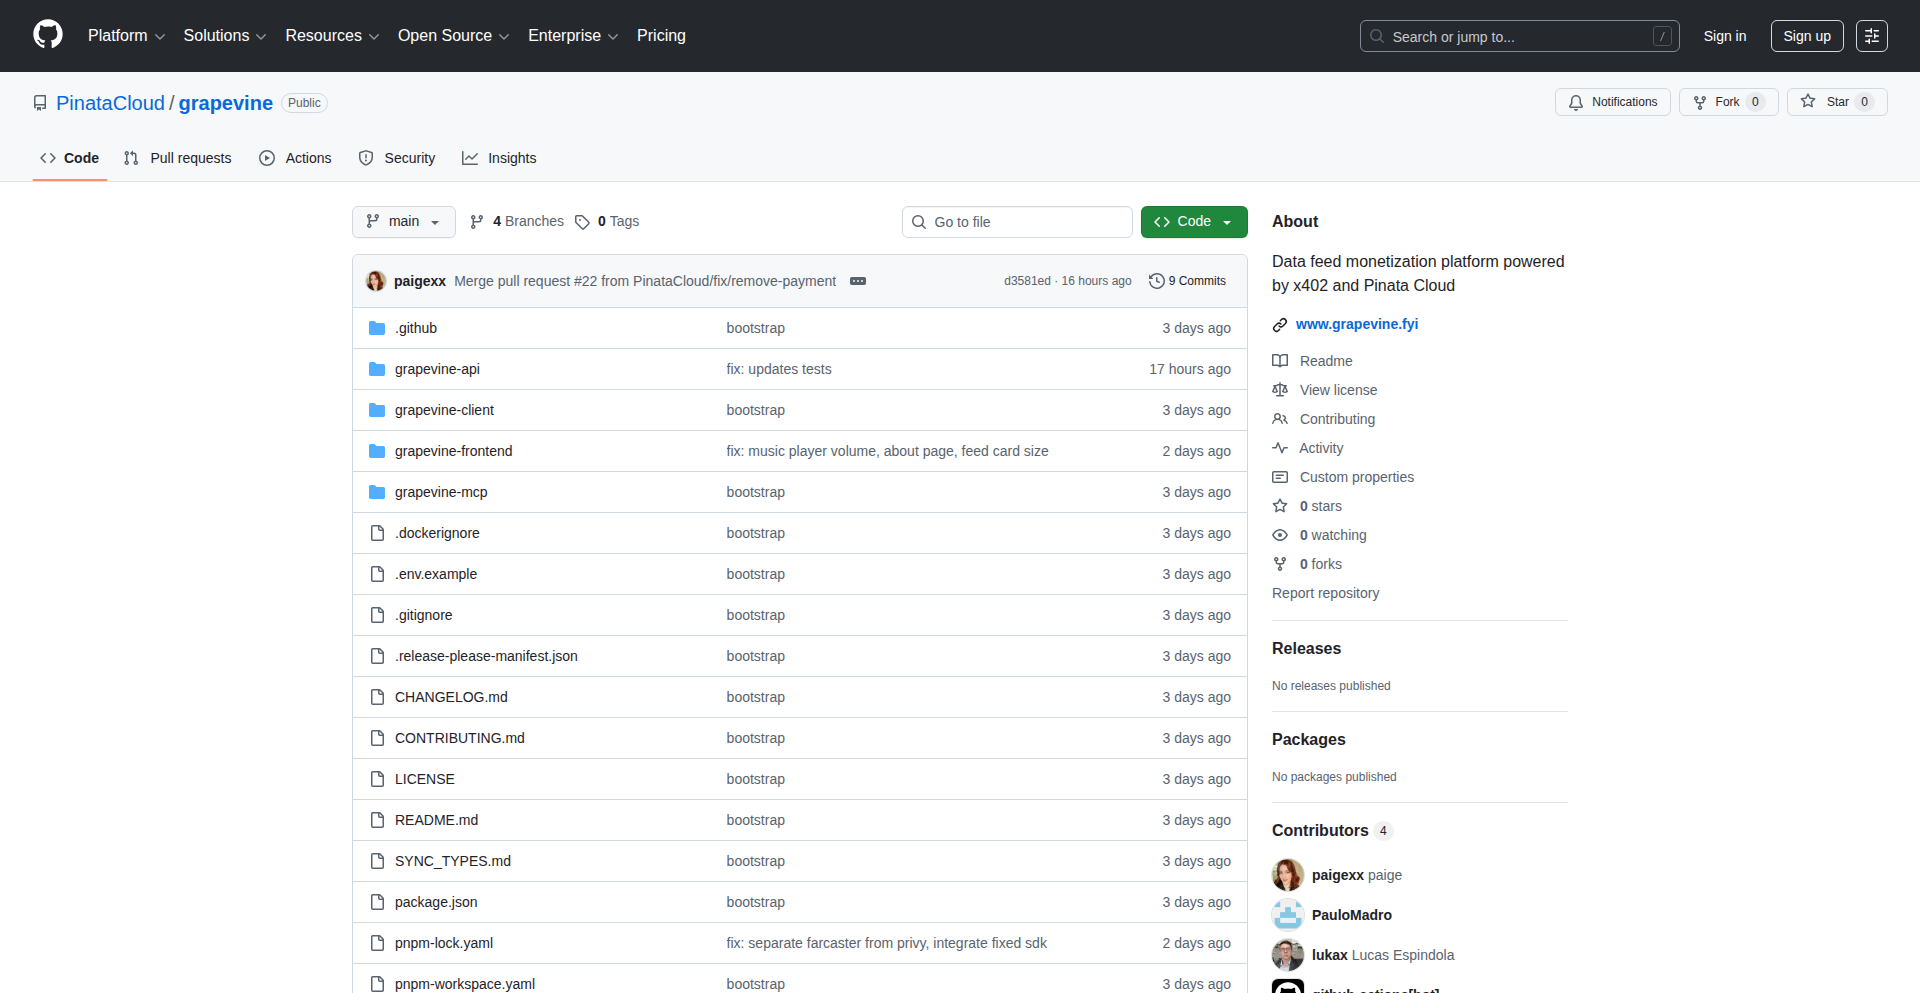
Task: Open the .github folder icon
Action: click(x=377, y=328)
